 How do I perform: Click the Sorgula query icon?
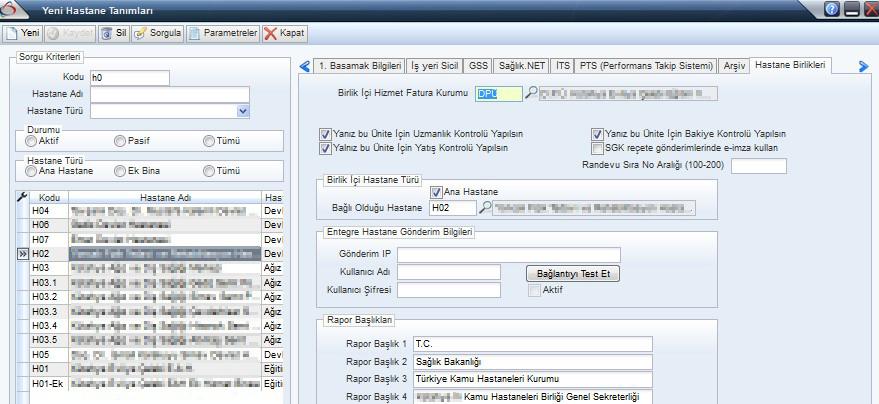(141, 33)
